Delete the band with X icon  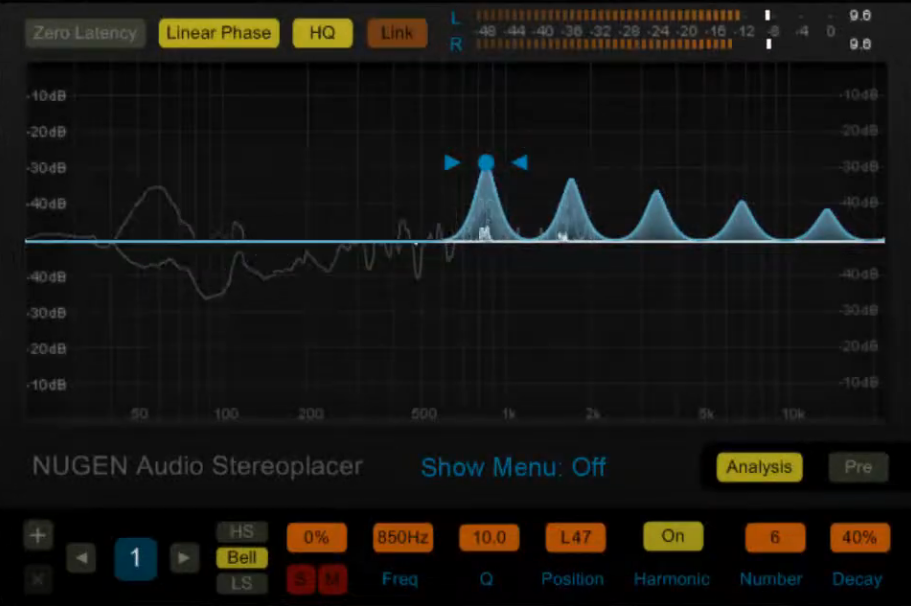38,579
